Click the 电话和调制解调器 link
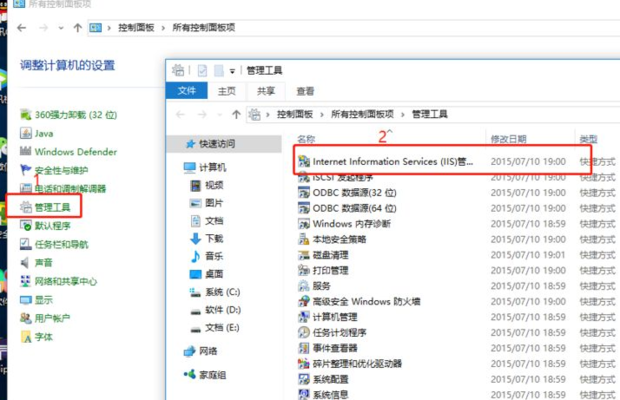Viewport: 620px width, 400px height. click(70, 189)
